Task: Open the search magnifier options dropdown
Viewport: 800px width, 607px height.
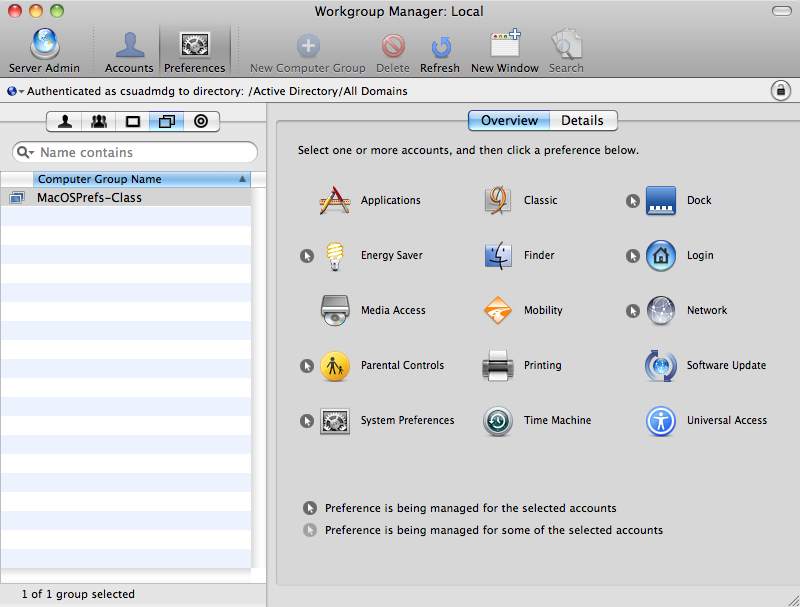Action: (25, 152)
